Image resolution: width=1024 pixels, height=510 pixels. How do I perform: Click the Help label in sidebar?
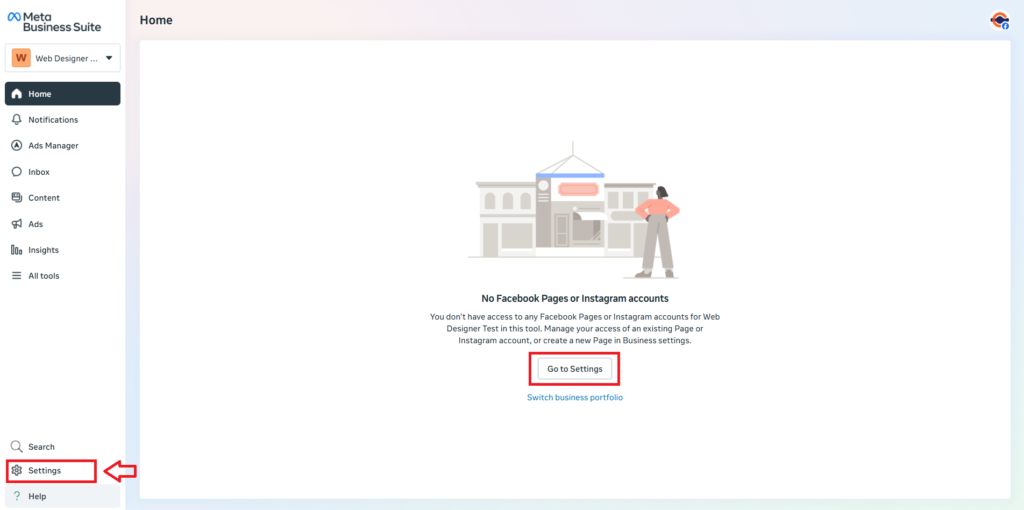pyautogui.click(x=37, y=496)
